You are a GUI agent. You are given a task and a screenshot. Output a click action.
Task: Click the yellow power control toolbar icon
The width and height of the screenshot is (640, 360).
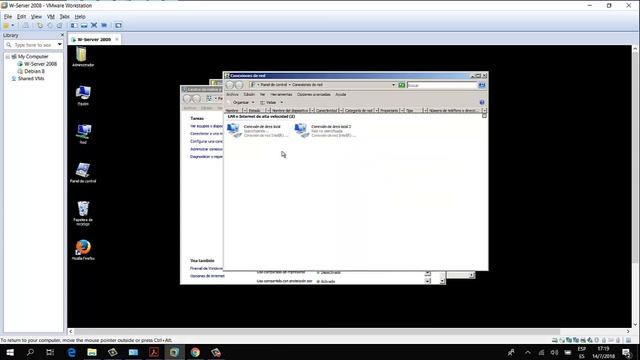6,25
